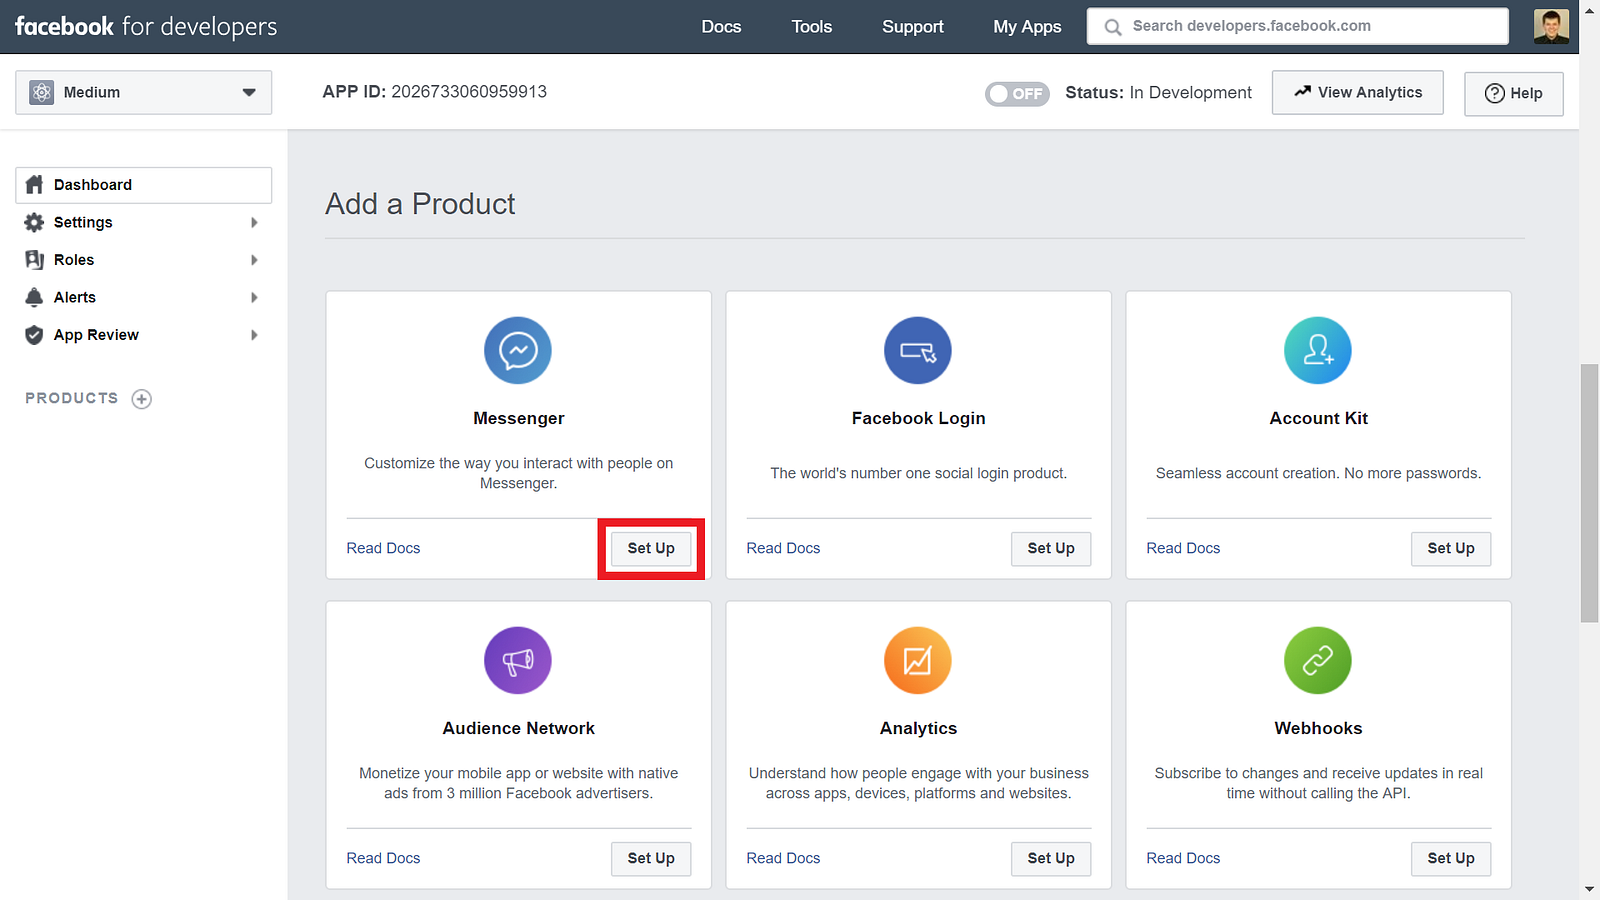Click the Settings gear icon
This screenshot has height=900, width=1600.
(35, 222)
